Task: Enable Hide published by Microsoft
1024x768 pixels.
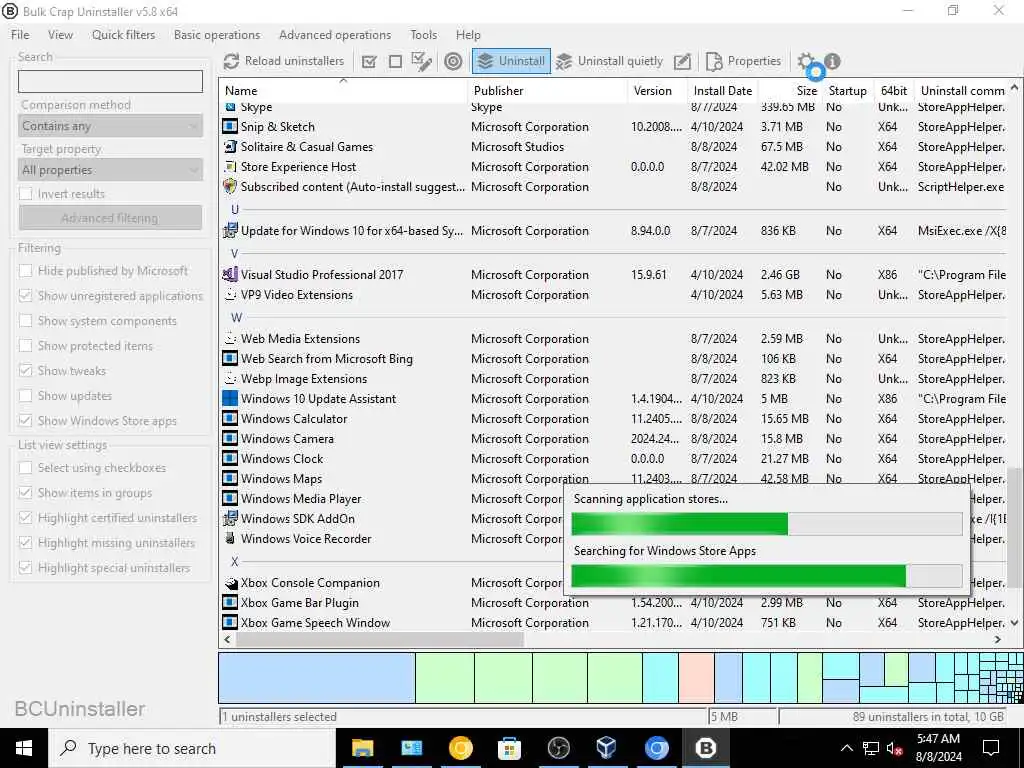Action: (x=25, y=271)
